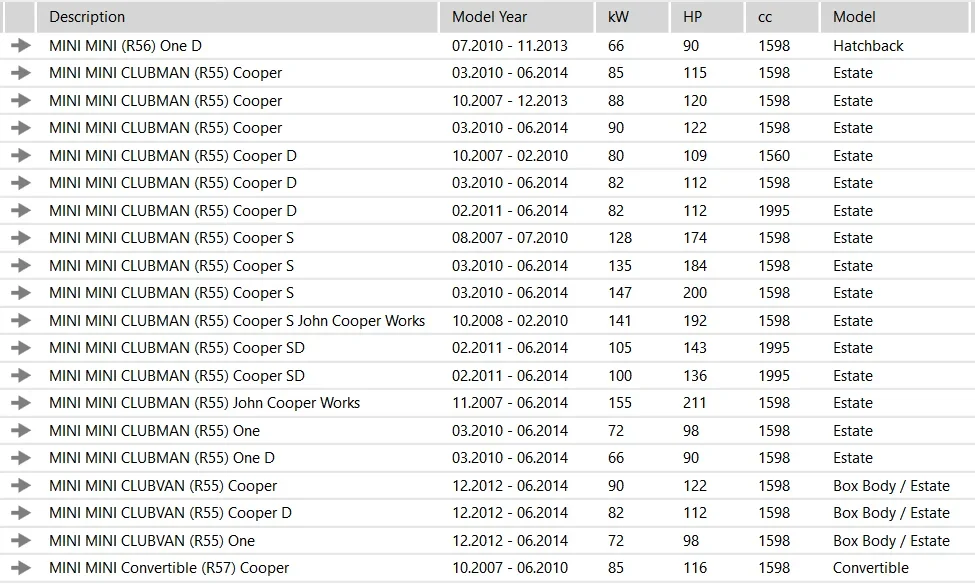Click the arrow for the Clubman Cooper S 200 HP row
The height and width of the screenshot is (584, 975).
21,293
